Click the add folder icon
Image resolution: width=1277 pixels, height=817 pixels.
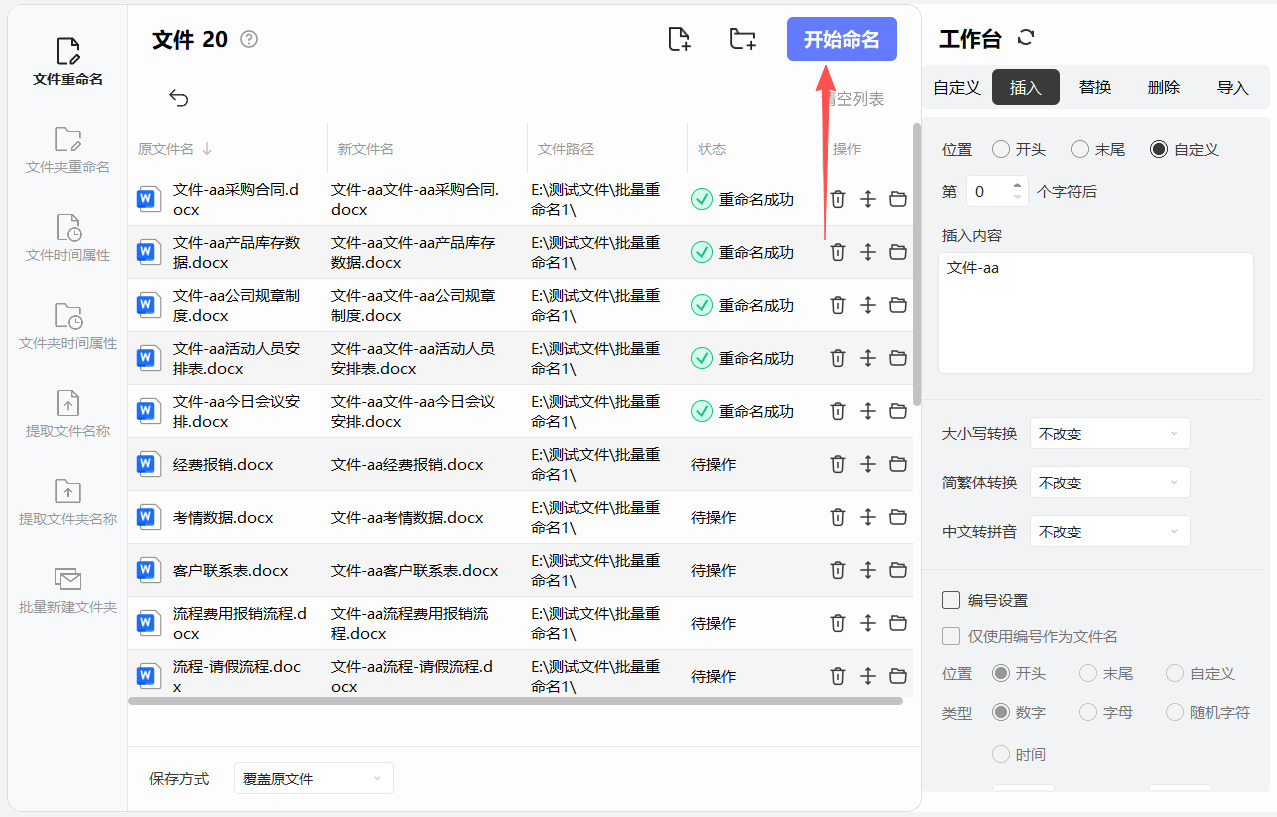[x=742, y=40]
